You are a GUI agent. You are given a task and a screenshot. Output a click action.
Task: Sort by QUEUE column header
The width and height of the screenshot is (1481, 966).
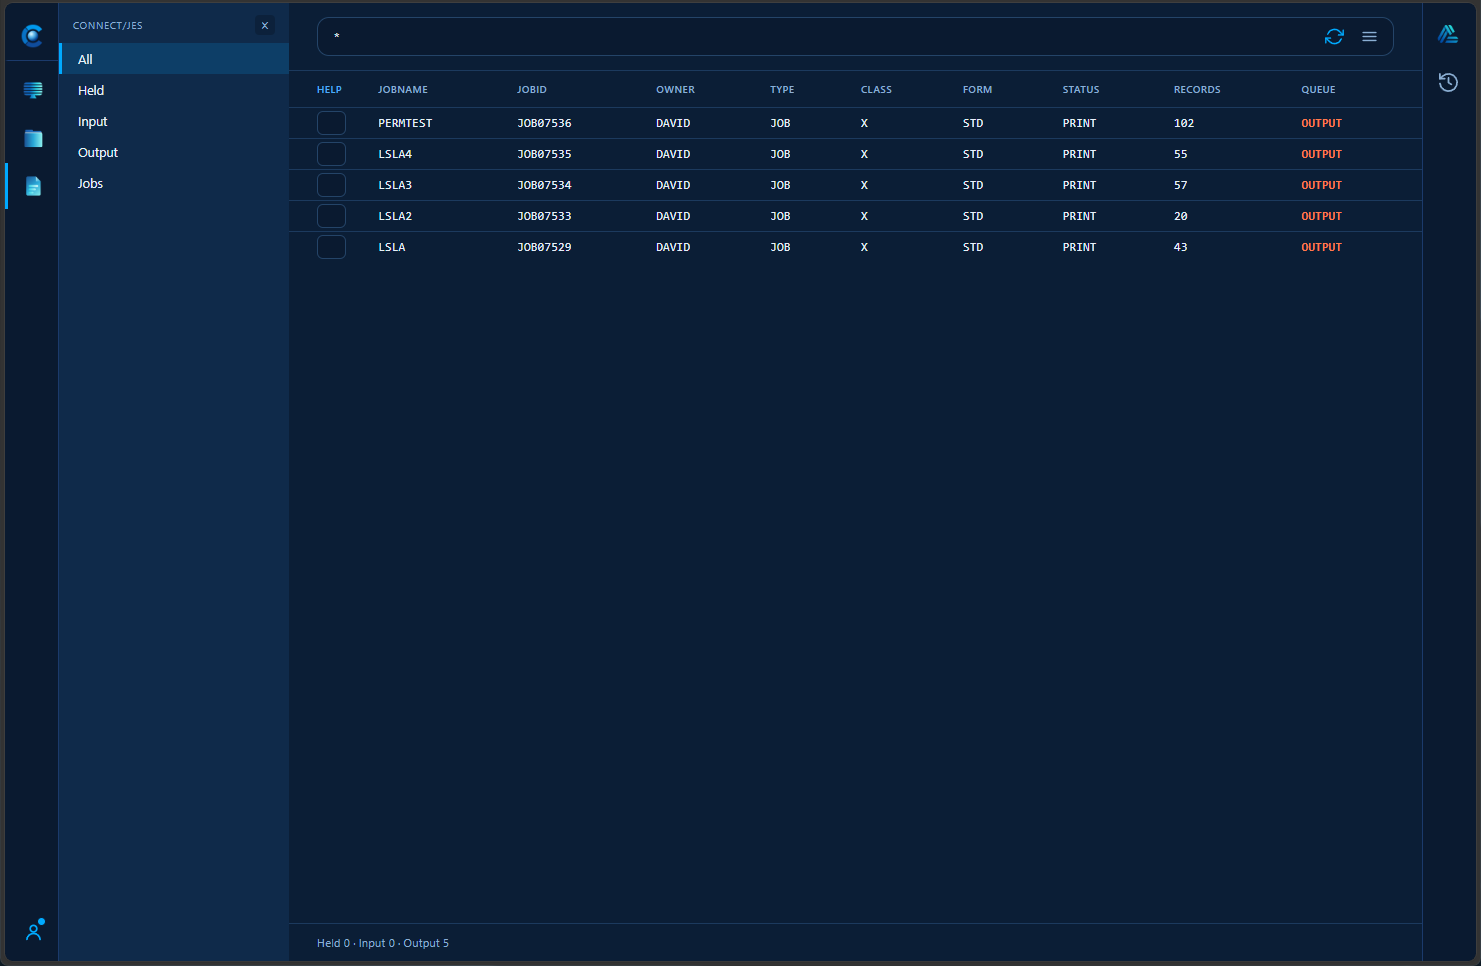tap(1318, 90)
